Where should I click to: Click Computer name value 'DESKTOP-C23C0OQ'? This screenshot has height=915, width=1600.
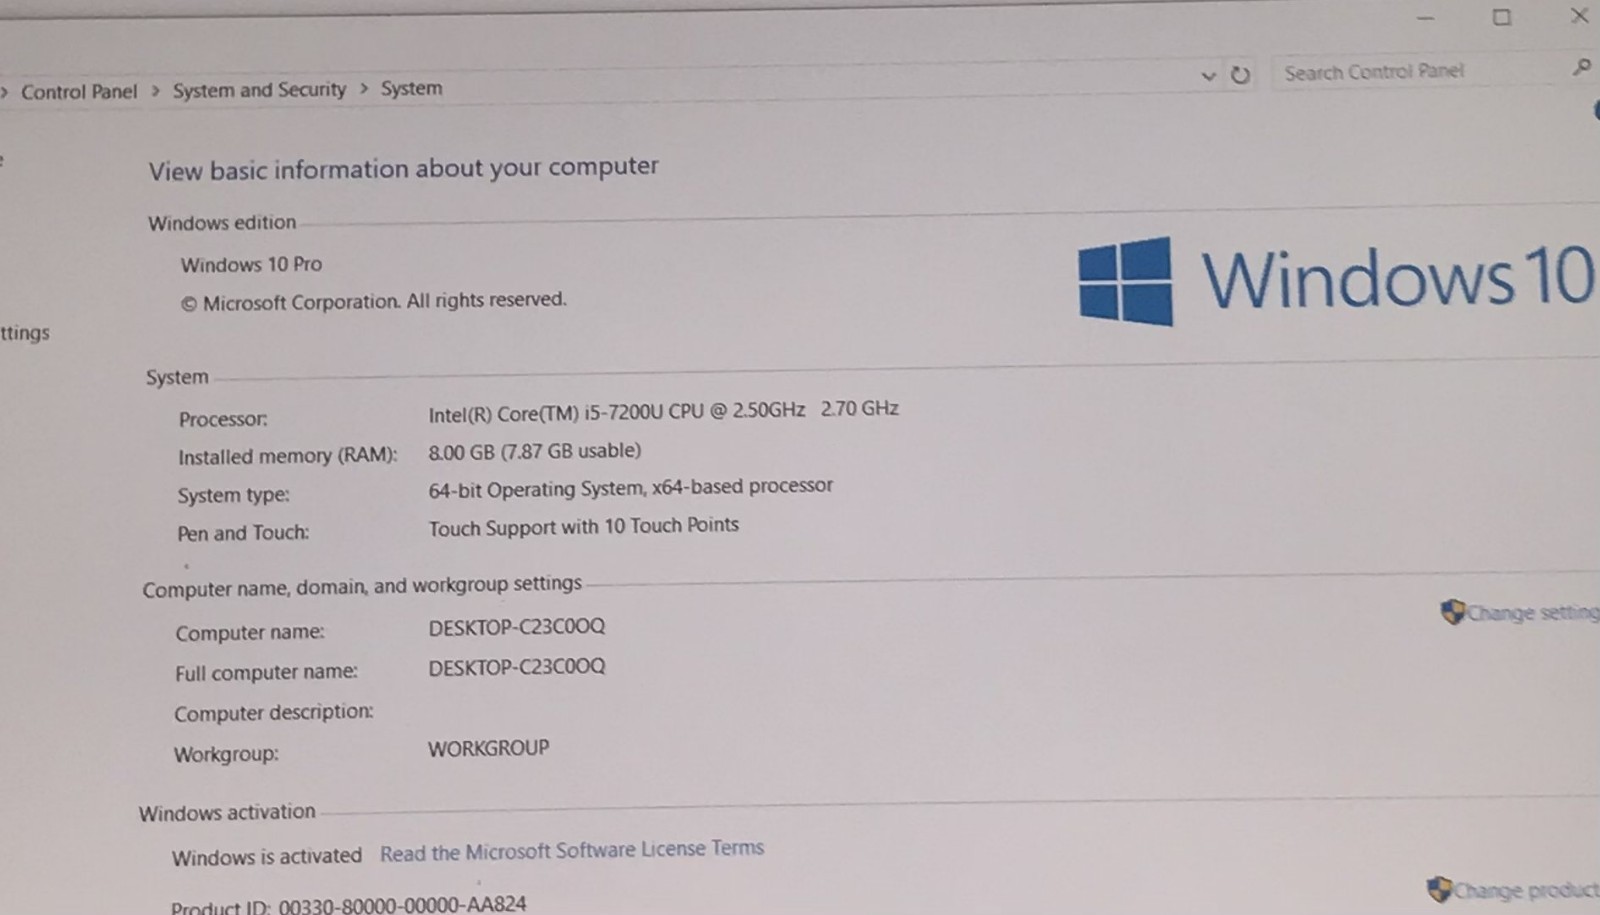pos(517,627)
